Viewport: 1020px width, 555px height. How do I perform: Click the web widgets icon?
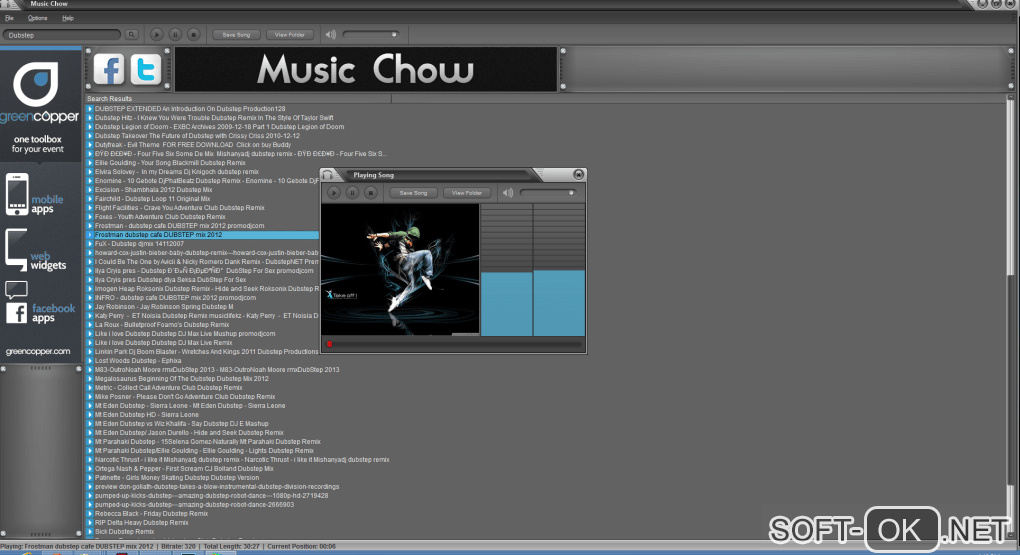(16, 249)
